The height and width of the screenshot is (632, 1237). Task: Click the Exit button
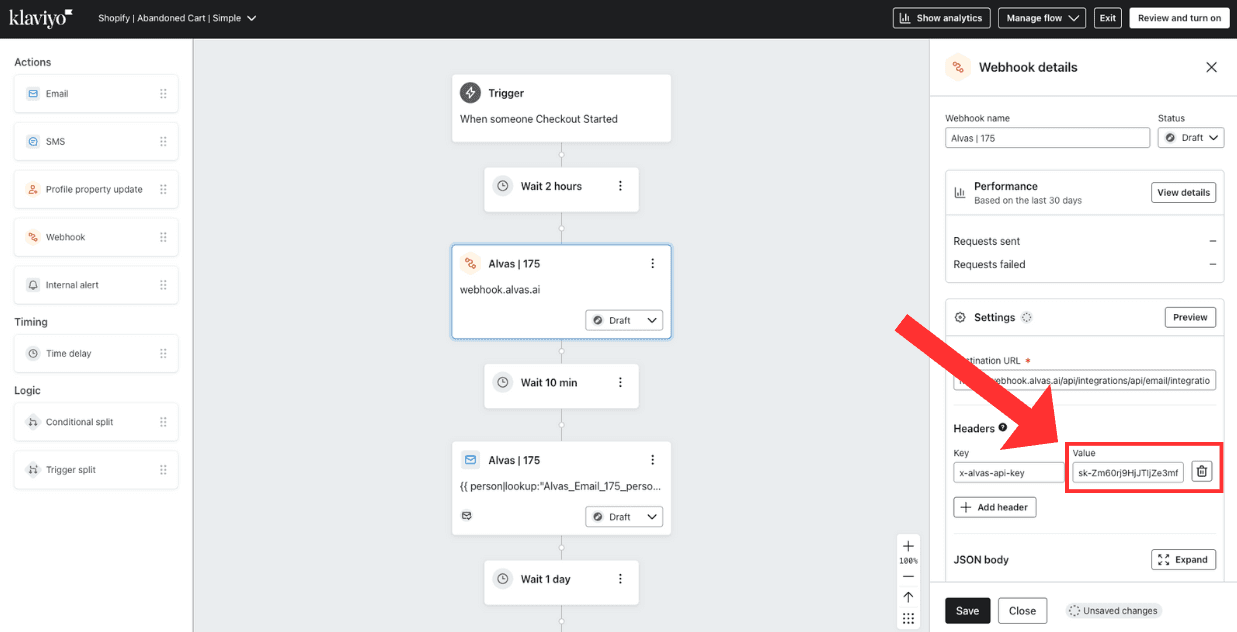coord(1107,18)
